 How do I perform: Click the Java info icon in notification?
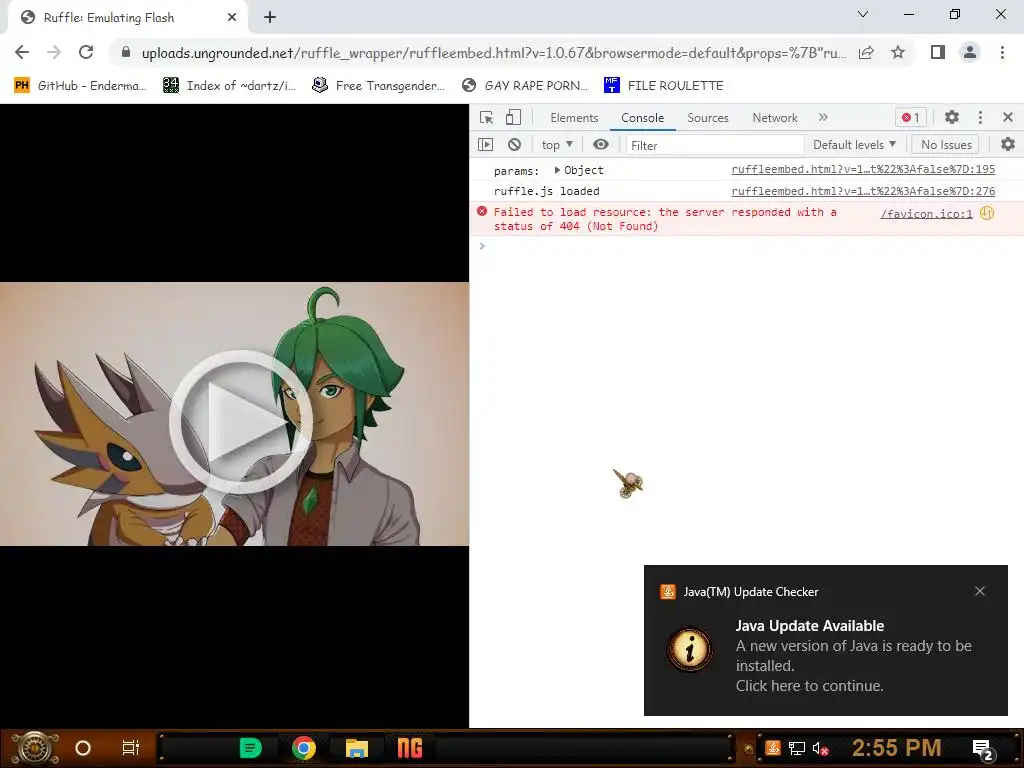click(x=690, y=649)
